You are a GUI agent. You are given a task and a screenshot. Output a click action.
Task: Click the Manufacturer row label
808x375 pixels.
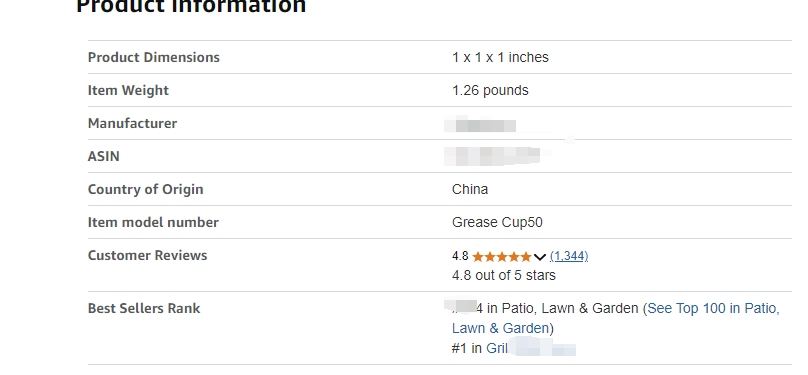coord(132,123)
